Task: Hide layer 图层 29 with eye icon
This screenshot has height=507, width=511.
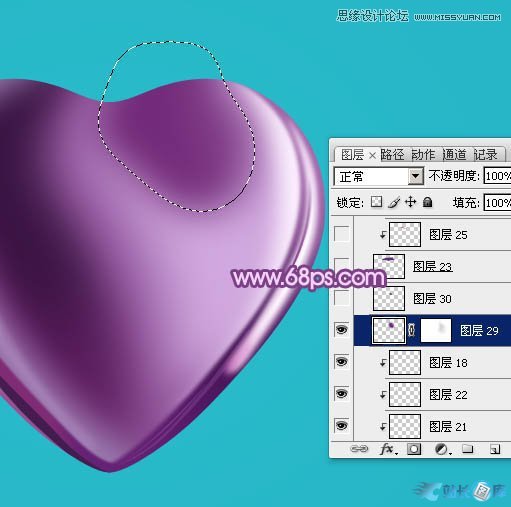Action: tap(342, 330)
